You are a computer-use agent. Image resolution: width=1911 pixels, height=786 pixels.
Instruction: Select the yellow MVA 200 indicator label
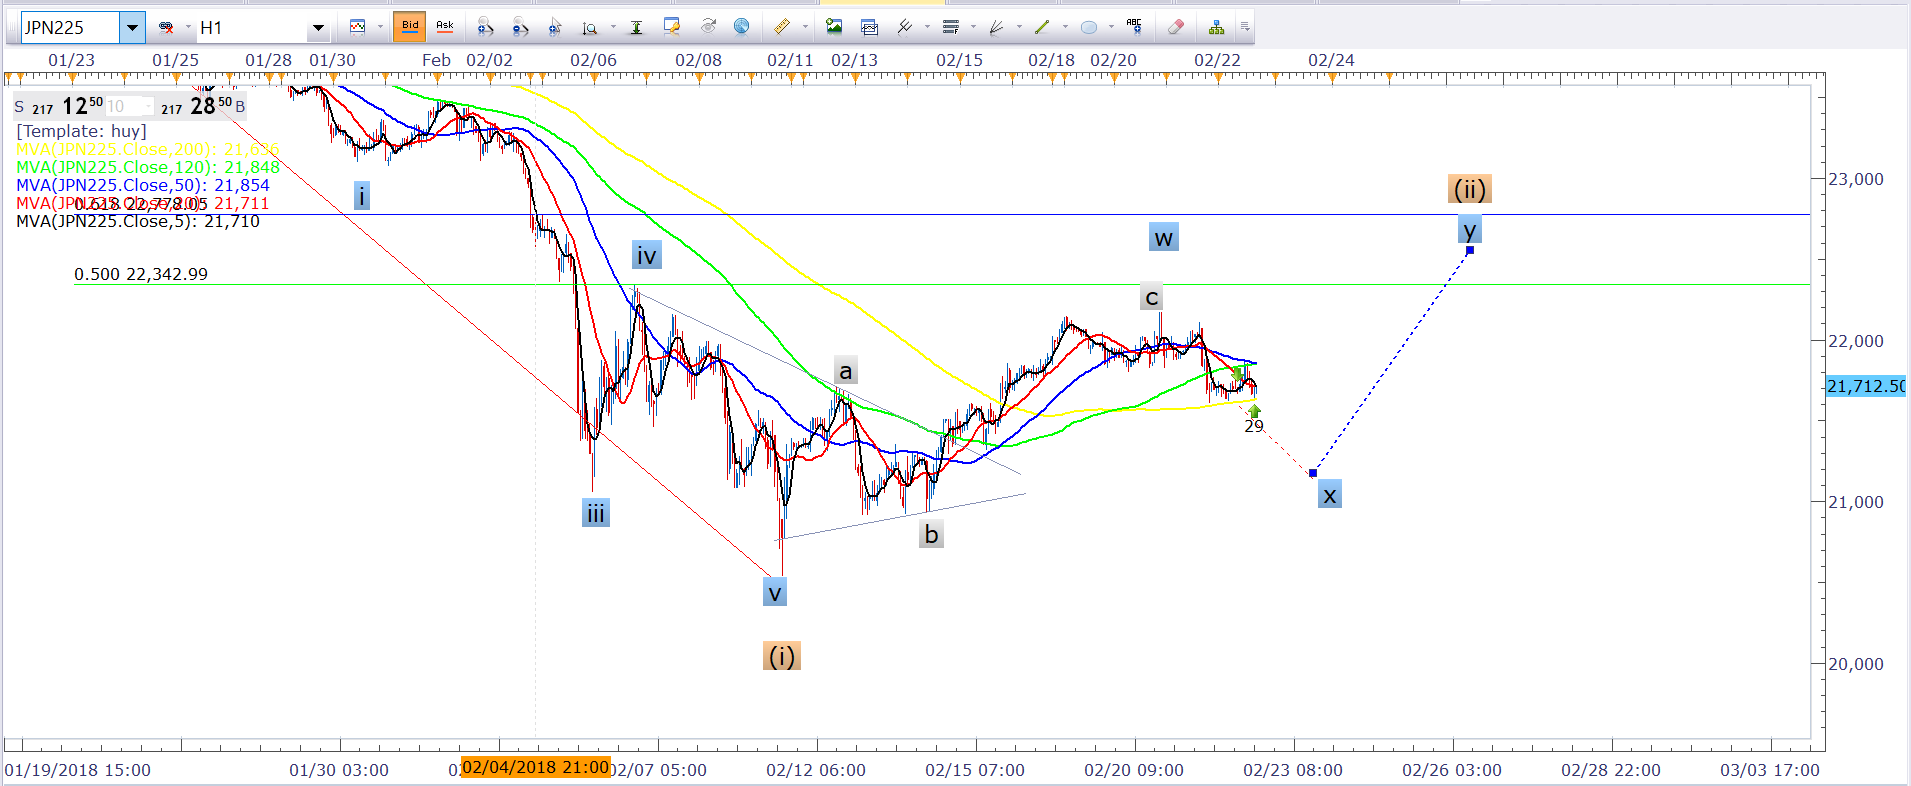click(146, 149)
